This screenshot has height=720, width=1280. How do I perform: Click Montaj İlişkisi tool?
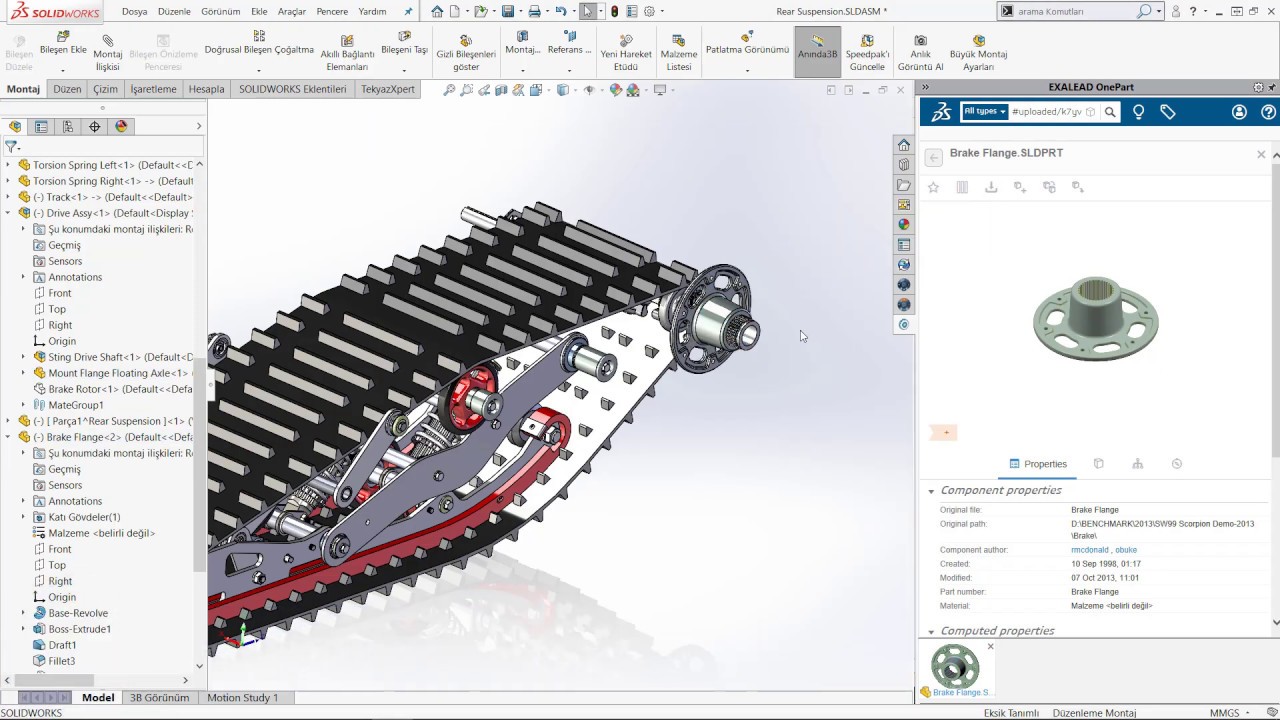[x=108, y=54]
